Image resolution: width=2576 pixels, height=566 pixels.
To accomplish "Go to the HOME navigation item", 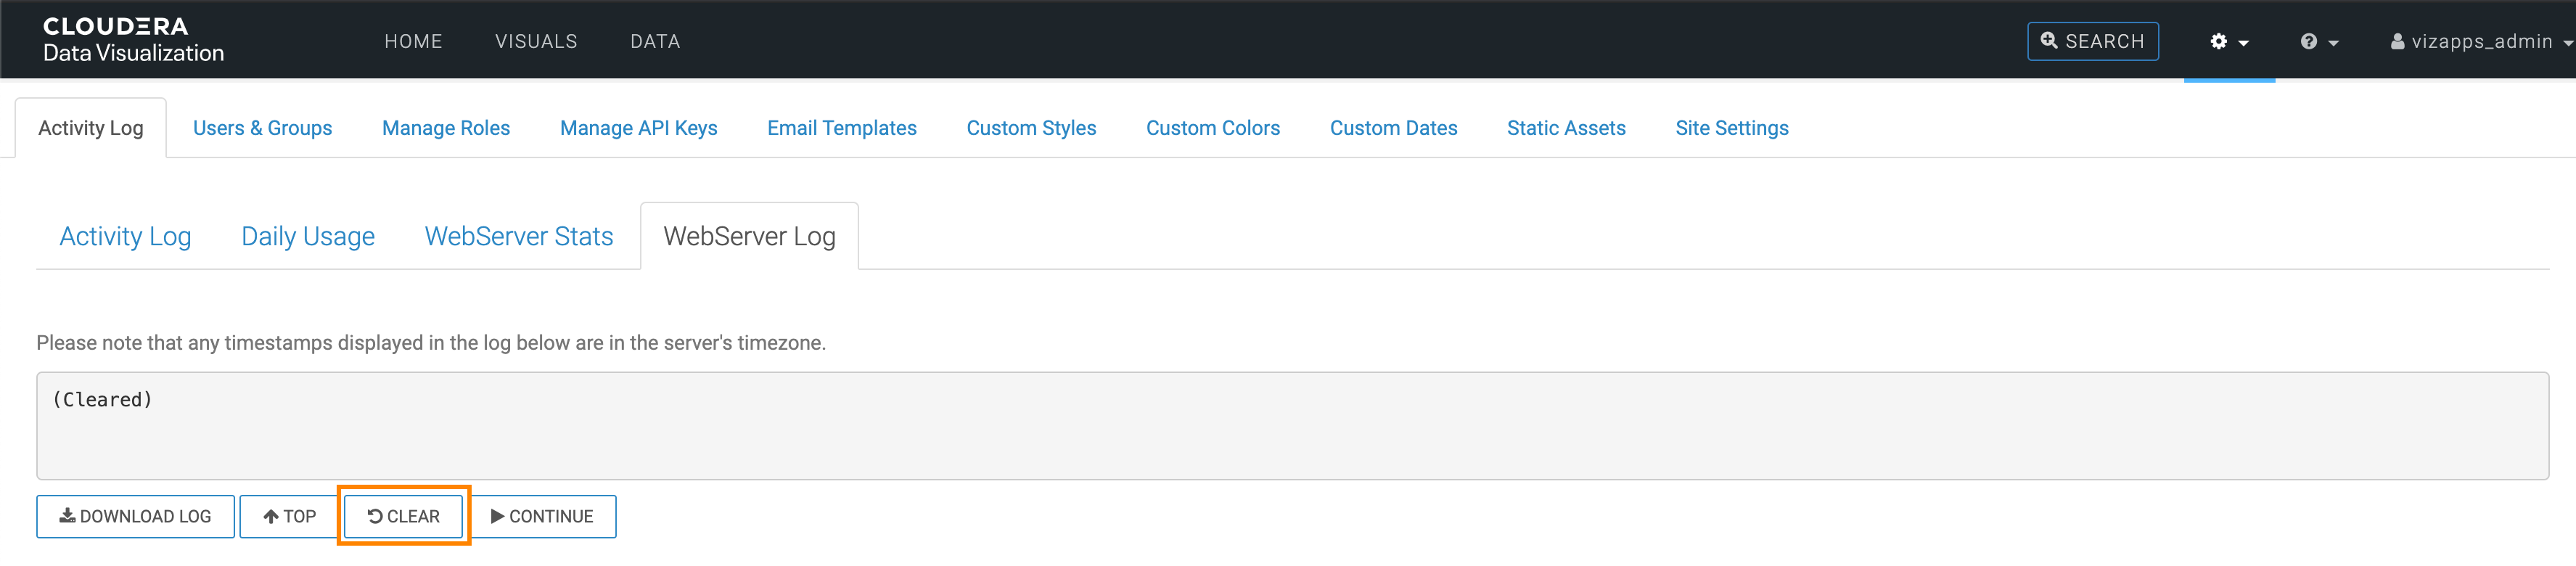I will pyautogui.click(x=413, y=42).
